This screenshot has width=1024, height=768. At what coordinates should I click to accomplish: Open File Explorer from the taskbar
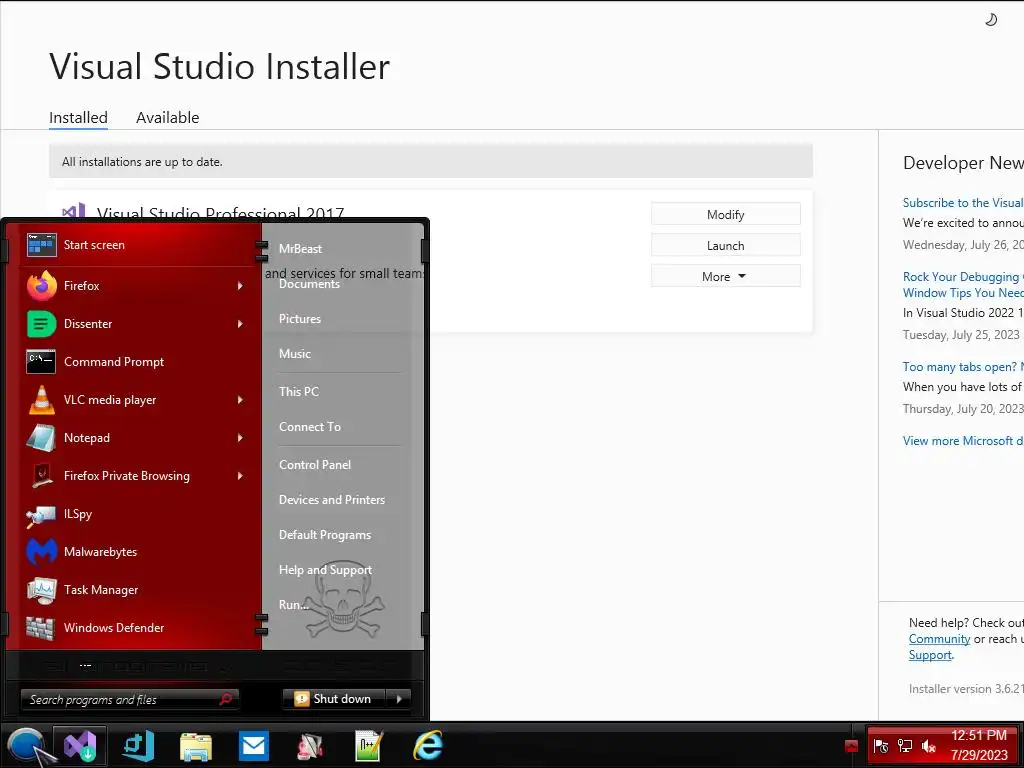pyautogui.click(x=196, y=746)
